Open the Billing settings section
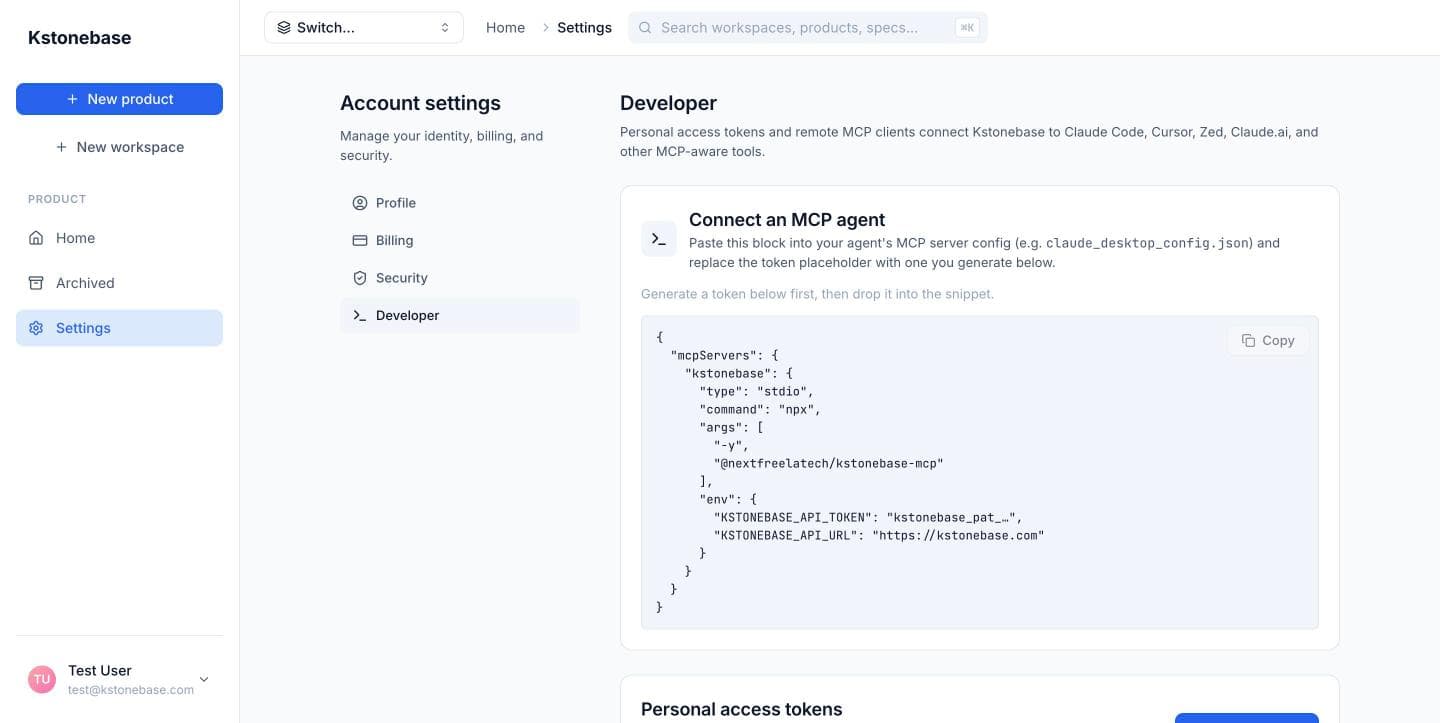 coord(460,240)
